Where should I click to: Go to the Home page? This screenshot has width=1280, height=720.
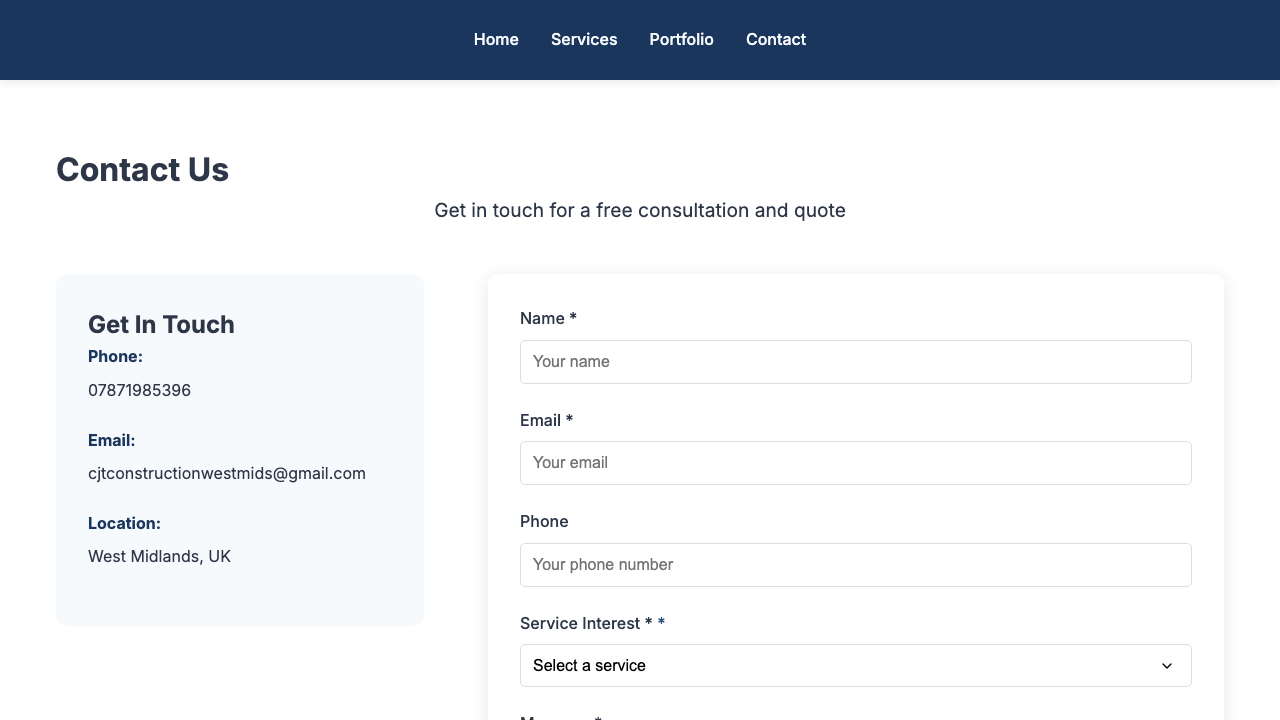(496, 40)
